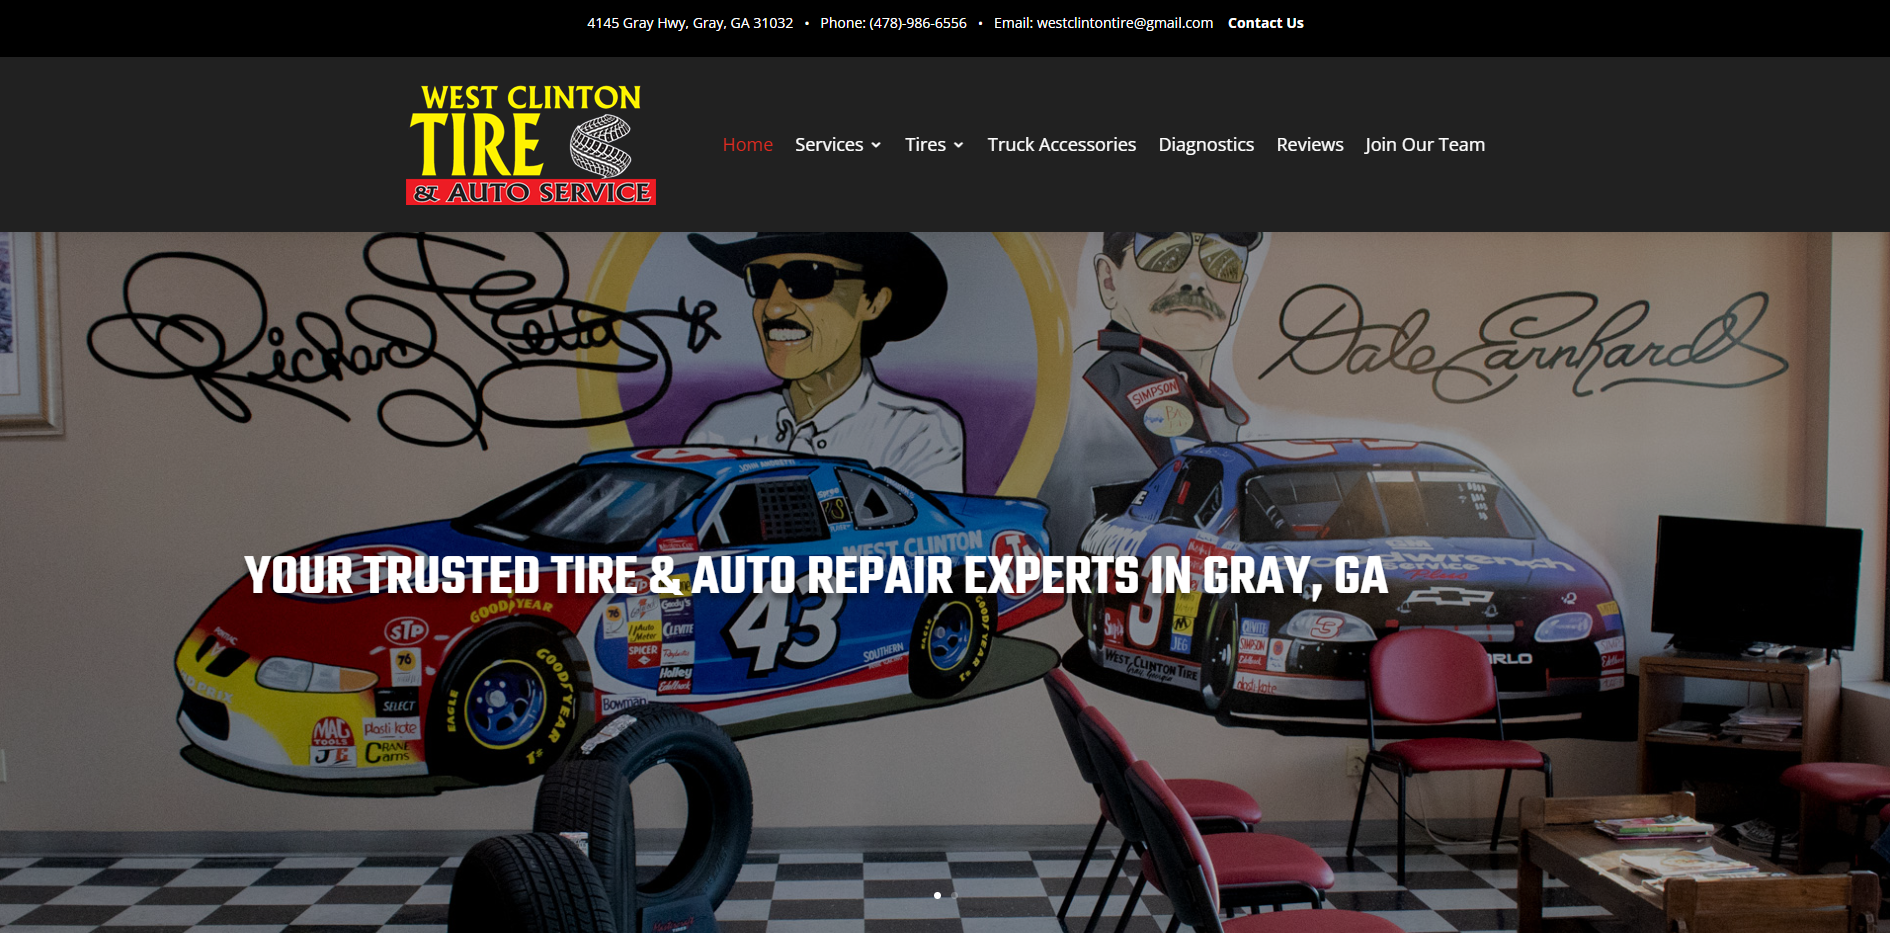This screenshot has height=933, width=1890.
Task: Click the Contact Us link
Action: (1266, 23)
